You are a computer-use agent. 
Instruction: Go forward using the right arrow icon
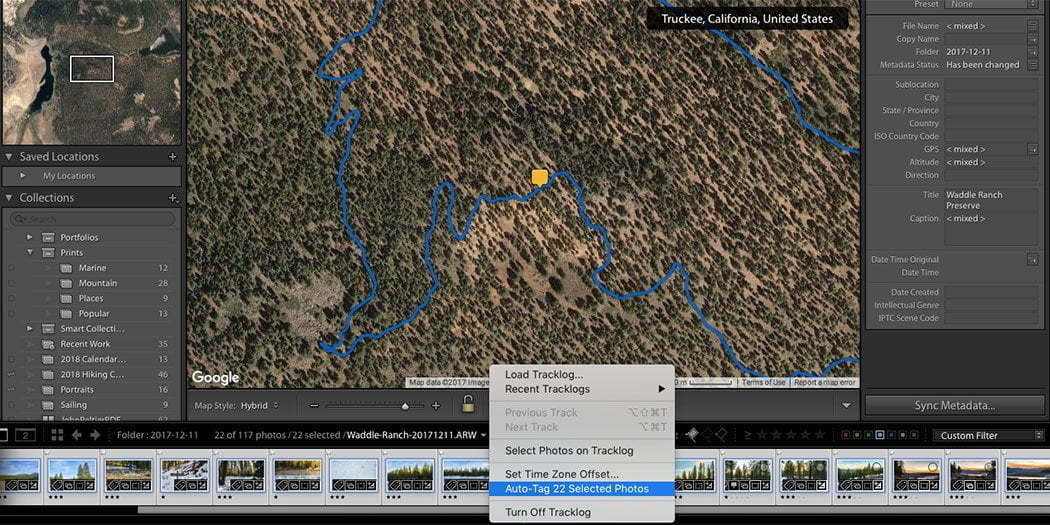pos(95,435)
